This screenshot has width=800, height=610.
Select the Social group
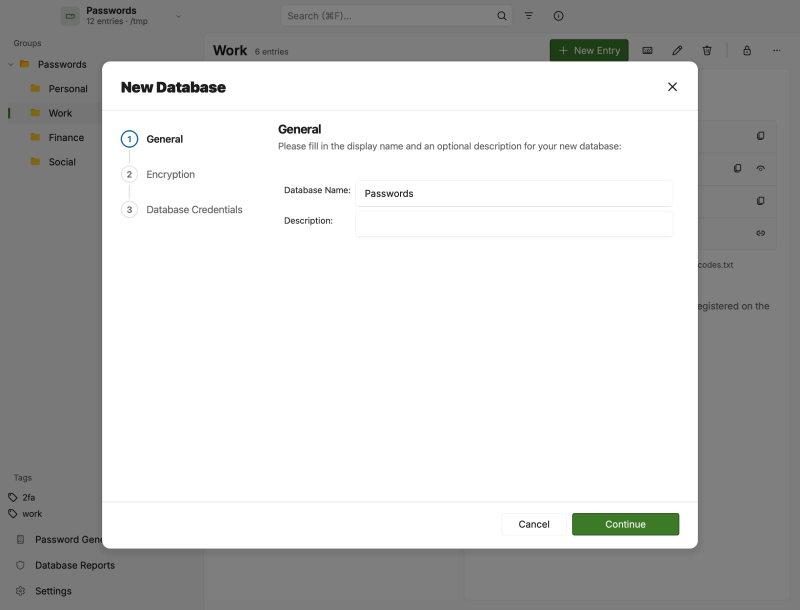tap(62, 162)
